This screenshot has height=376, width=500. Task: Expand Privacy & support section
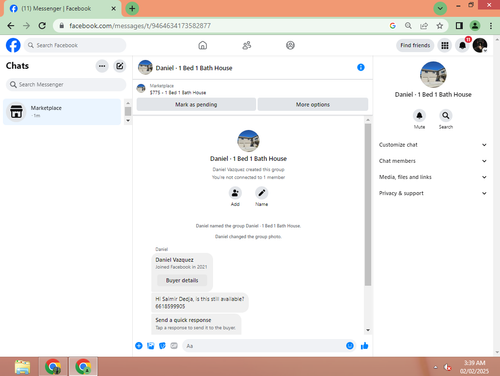433,193
